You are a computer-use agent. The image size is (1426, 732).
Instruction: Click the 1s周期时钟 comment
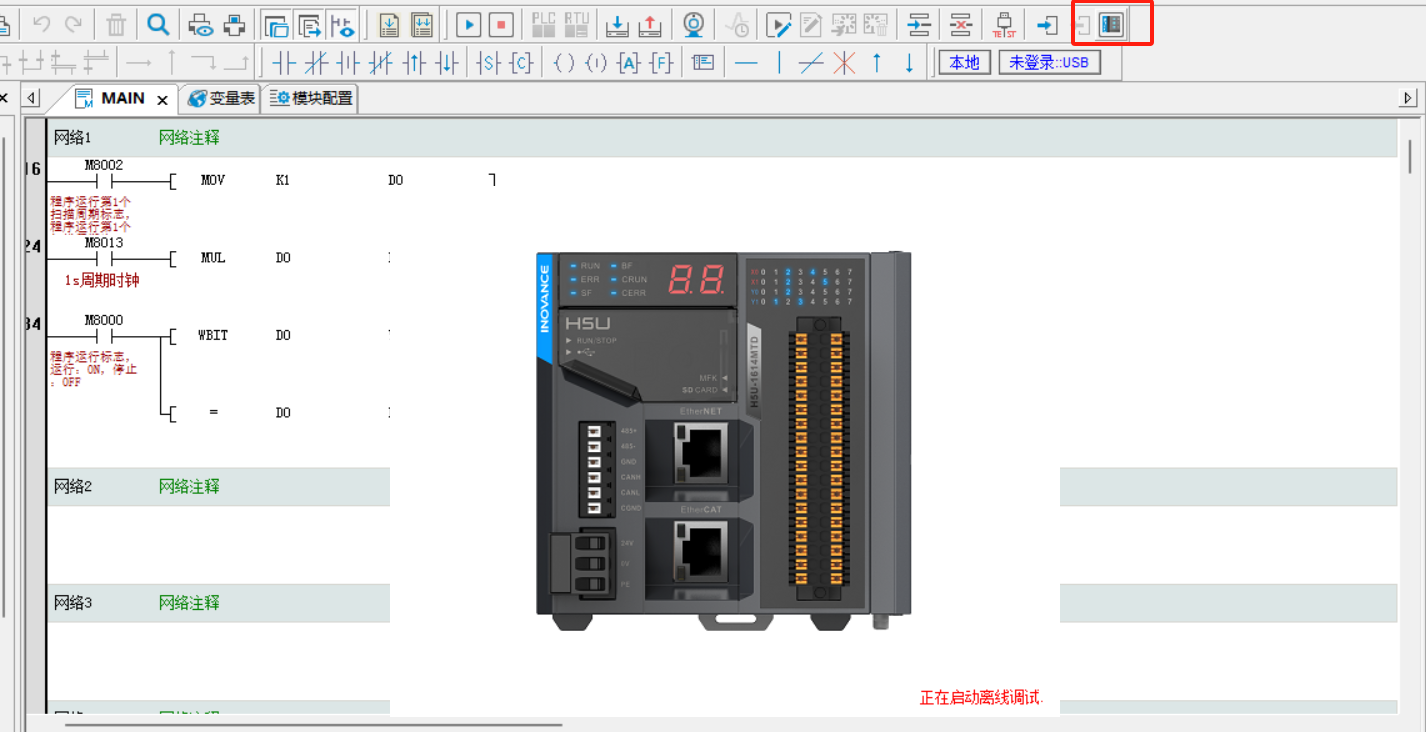point(102,281)
